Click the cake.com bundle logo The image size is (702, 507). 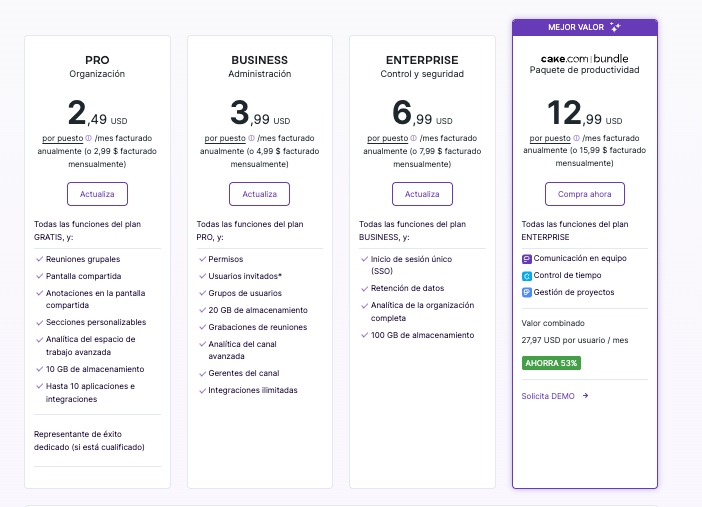coord(584,59)
